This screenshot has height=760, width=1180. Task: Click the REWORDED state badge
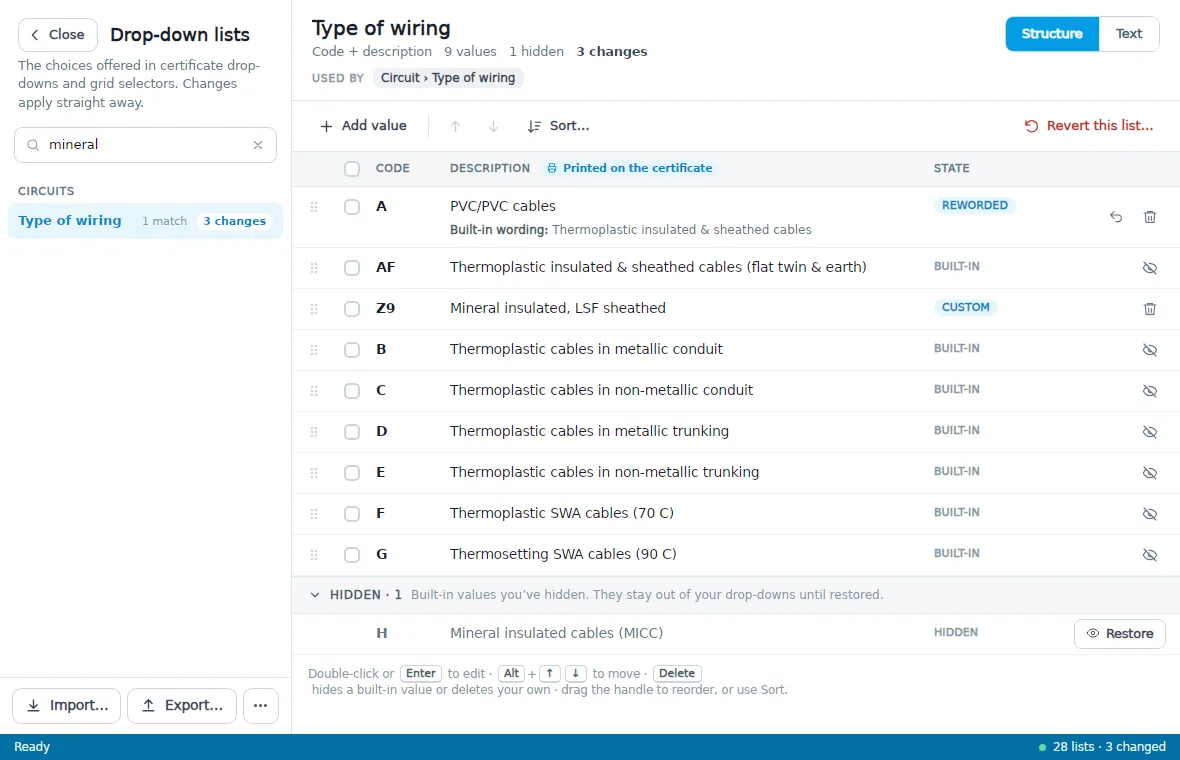[975, 205]
